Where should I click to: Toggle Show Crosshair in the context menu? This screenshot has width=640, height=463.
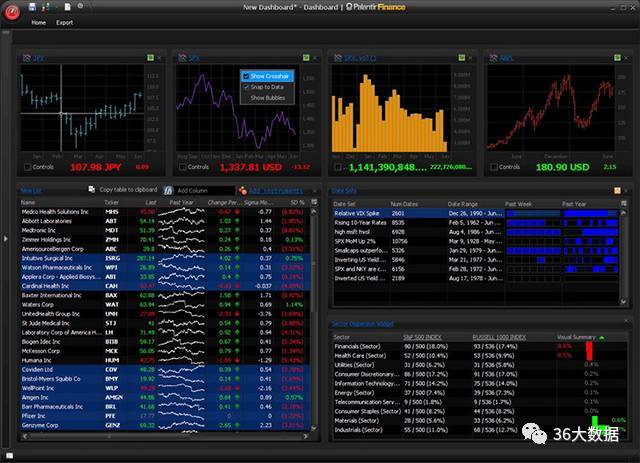[267, 76]
